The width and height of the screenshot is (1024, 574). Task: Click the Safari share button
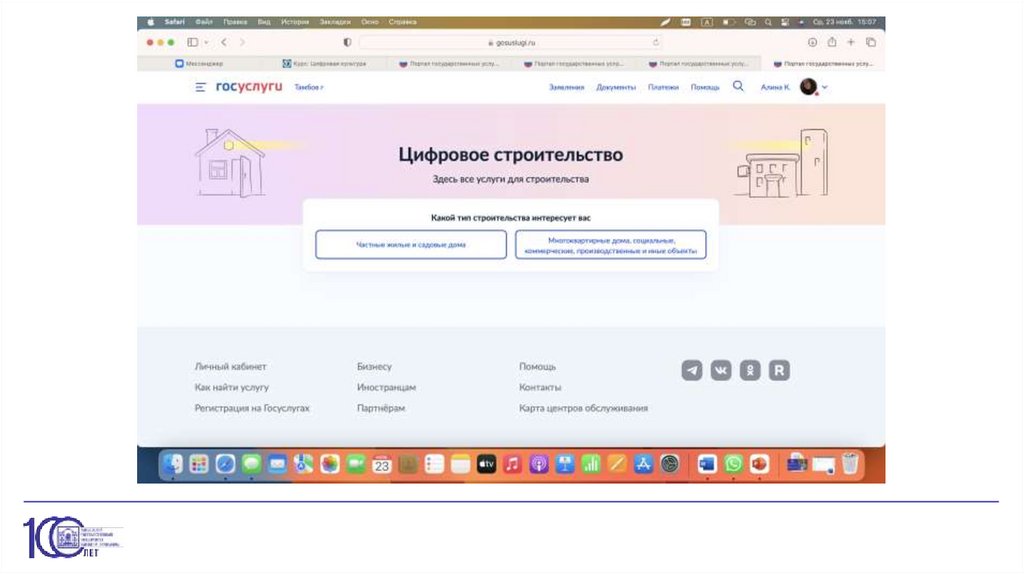click(x=832, y=42)
